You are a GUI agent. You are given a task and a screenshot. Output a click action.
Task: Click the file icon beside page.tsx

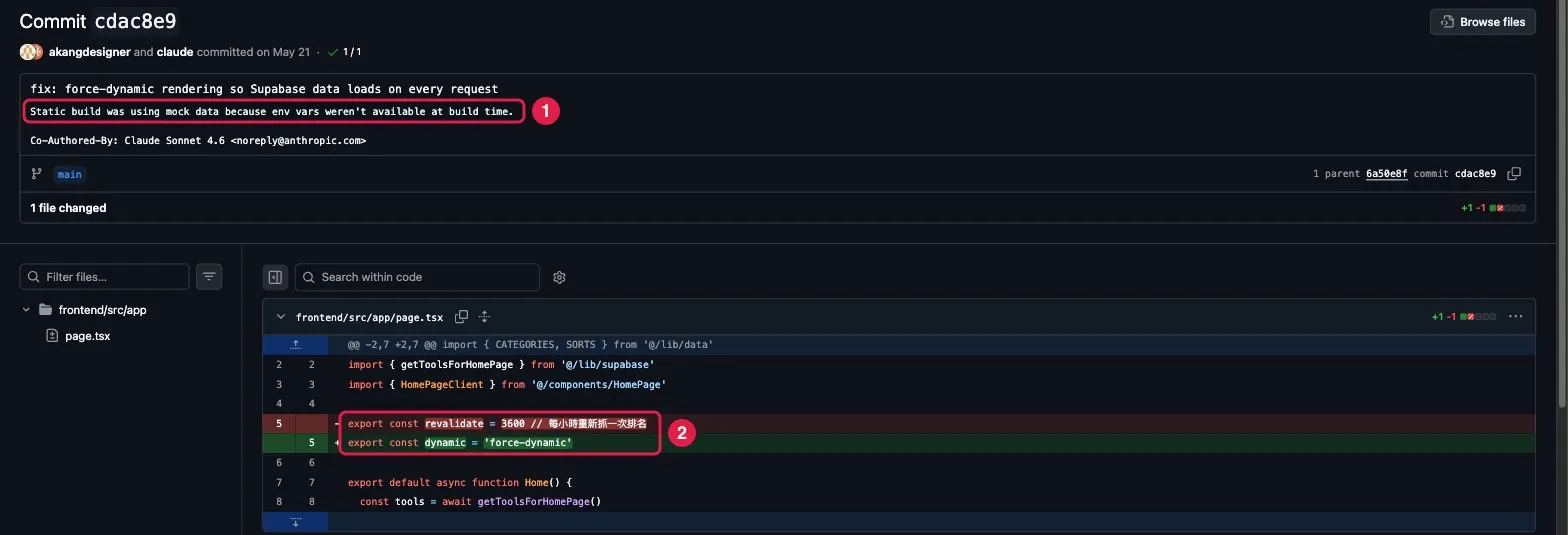(52, 336)
